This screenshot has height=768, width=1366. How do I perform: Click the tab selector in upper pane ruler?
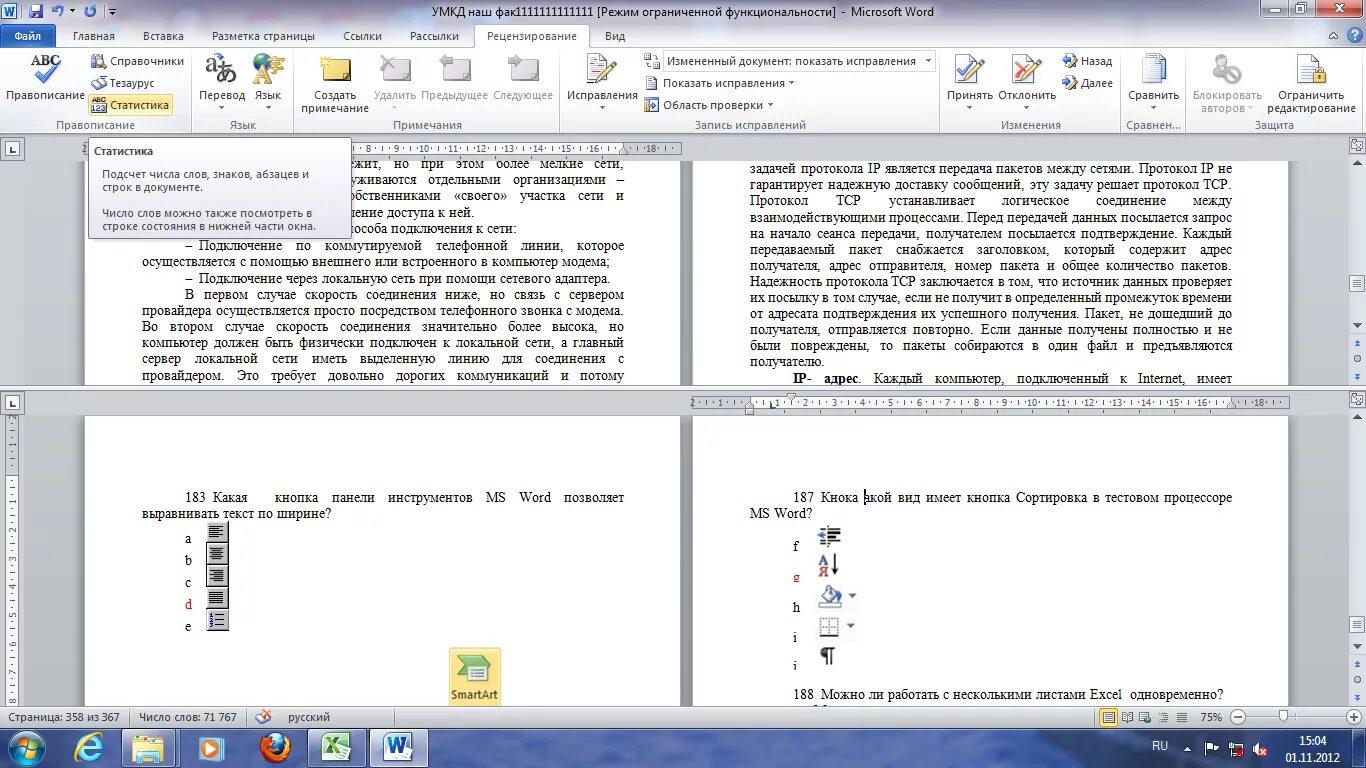(x=12, y=149)
